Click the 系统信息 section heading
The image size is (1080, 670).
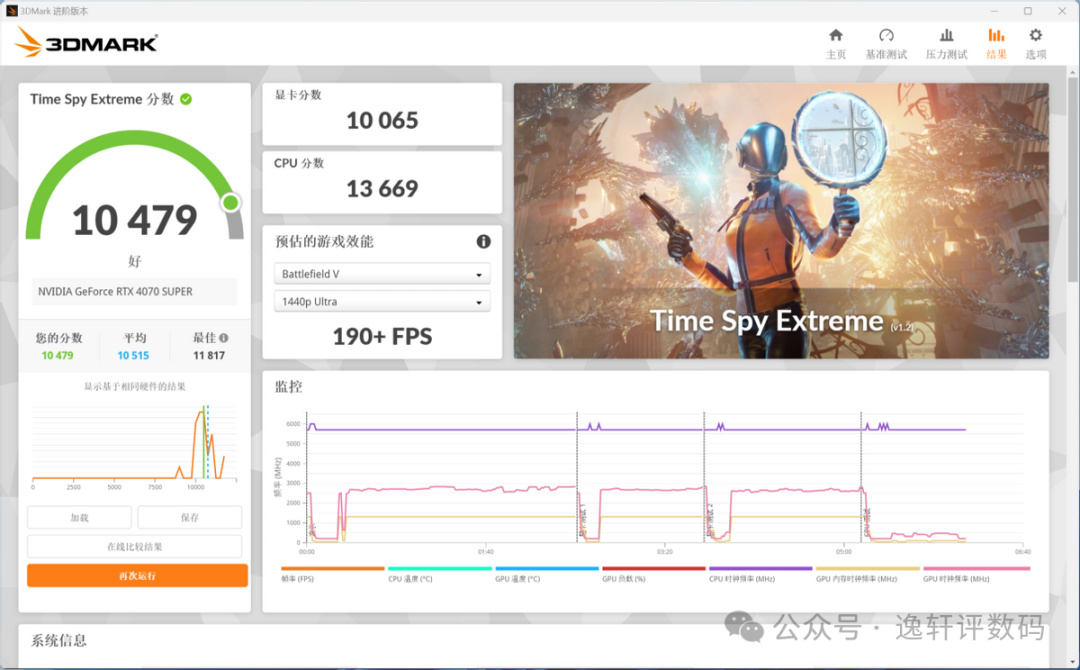coord(59,640)
